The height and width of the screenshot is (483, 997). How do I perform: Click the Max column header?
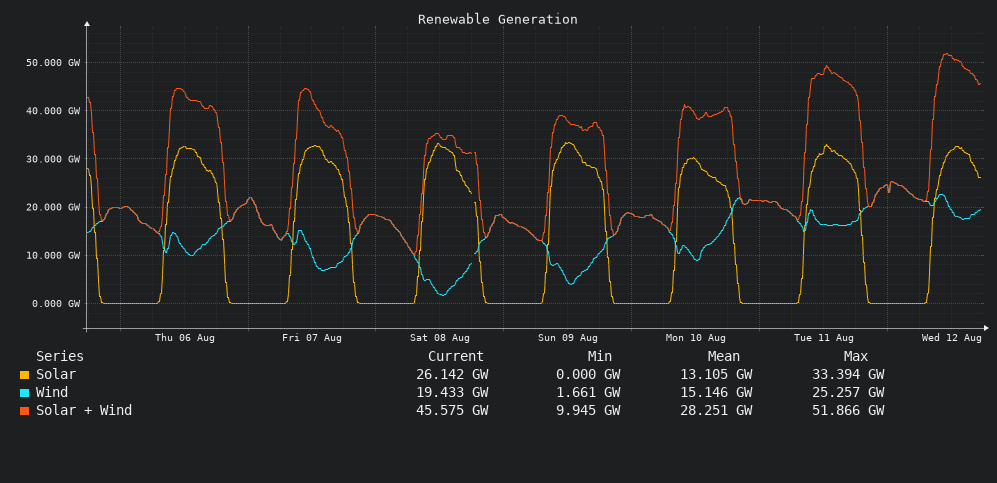point(856,357)
